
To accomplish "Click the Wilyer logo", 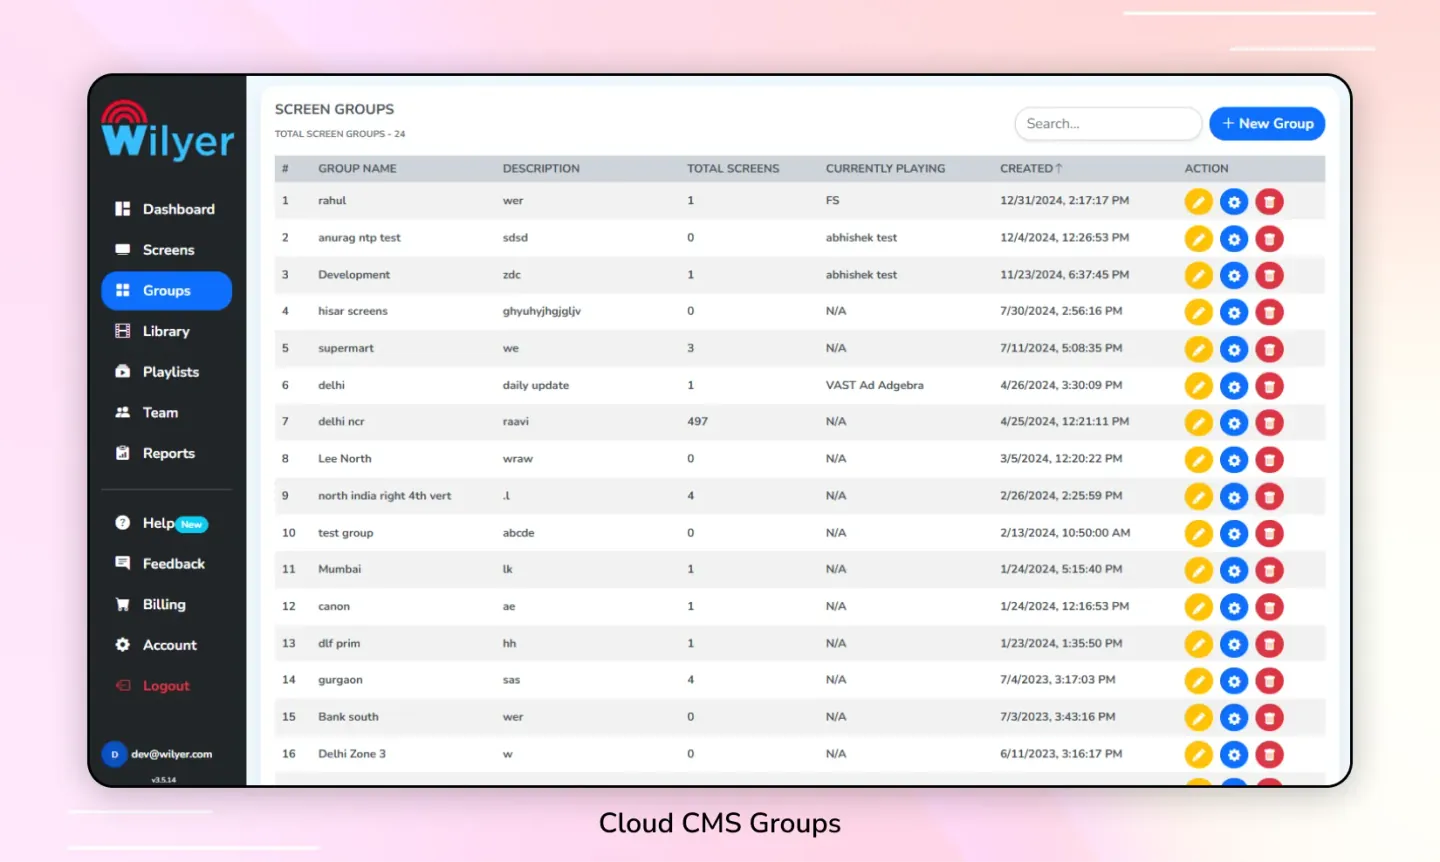I will [167, 131].
